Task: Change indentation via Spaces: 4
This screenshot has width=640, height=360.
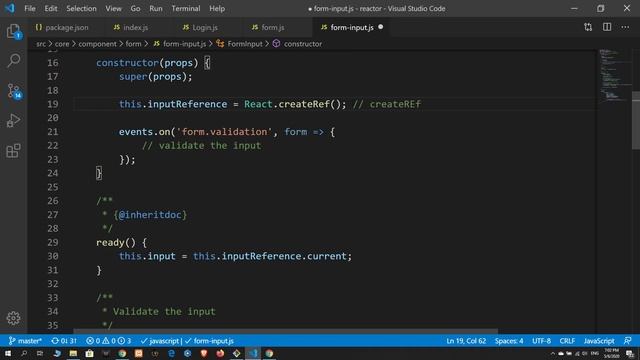Action: pos(509,341)
